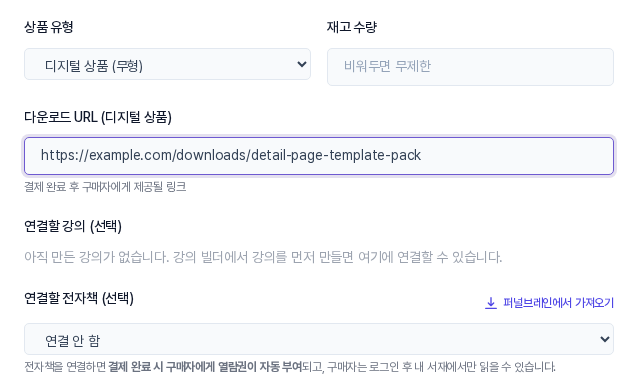Click the 연결할 전자책 (선택) label
The image size is (638, 391).
click(79, 298)
